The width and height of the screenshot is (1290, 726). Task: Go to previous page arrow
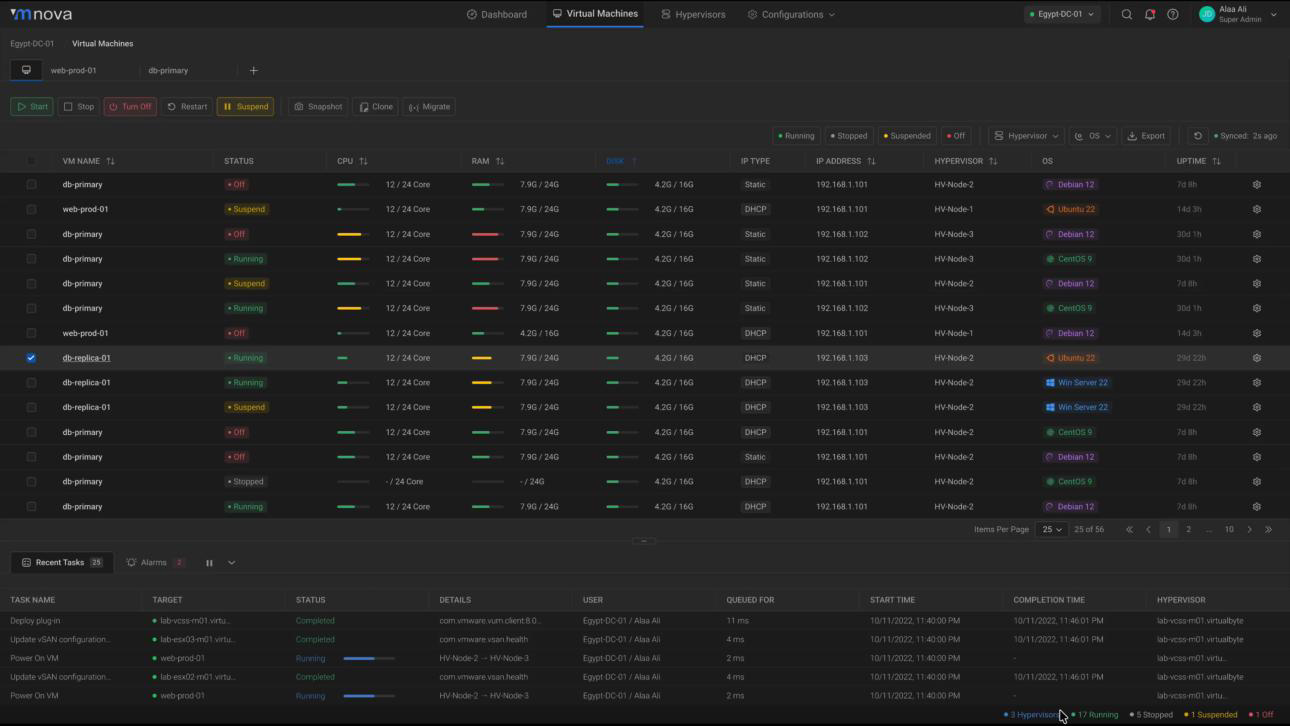(1148, 529)
